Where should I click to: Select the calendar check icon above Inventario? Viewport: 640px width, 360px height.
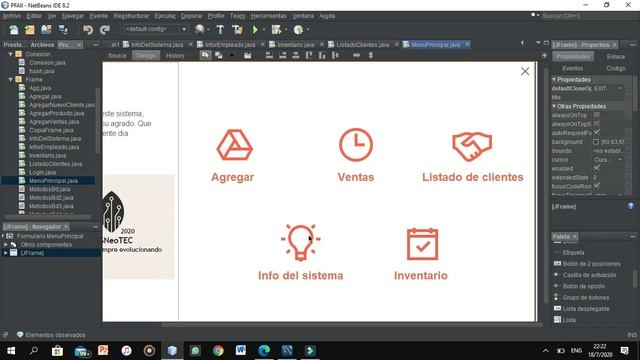(422, 244)
